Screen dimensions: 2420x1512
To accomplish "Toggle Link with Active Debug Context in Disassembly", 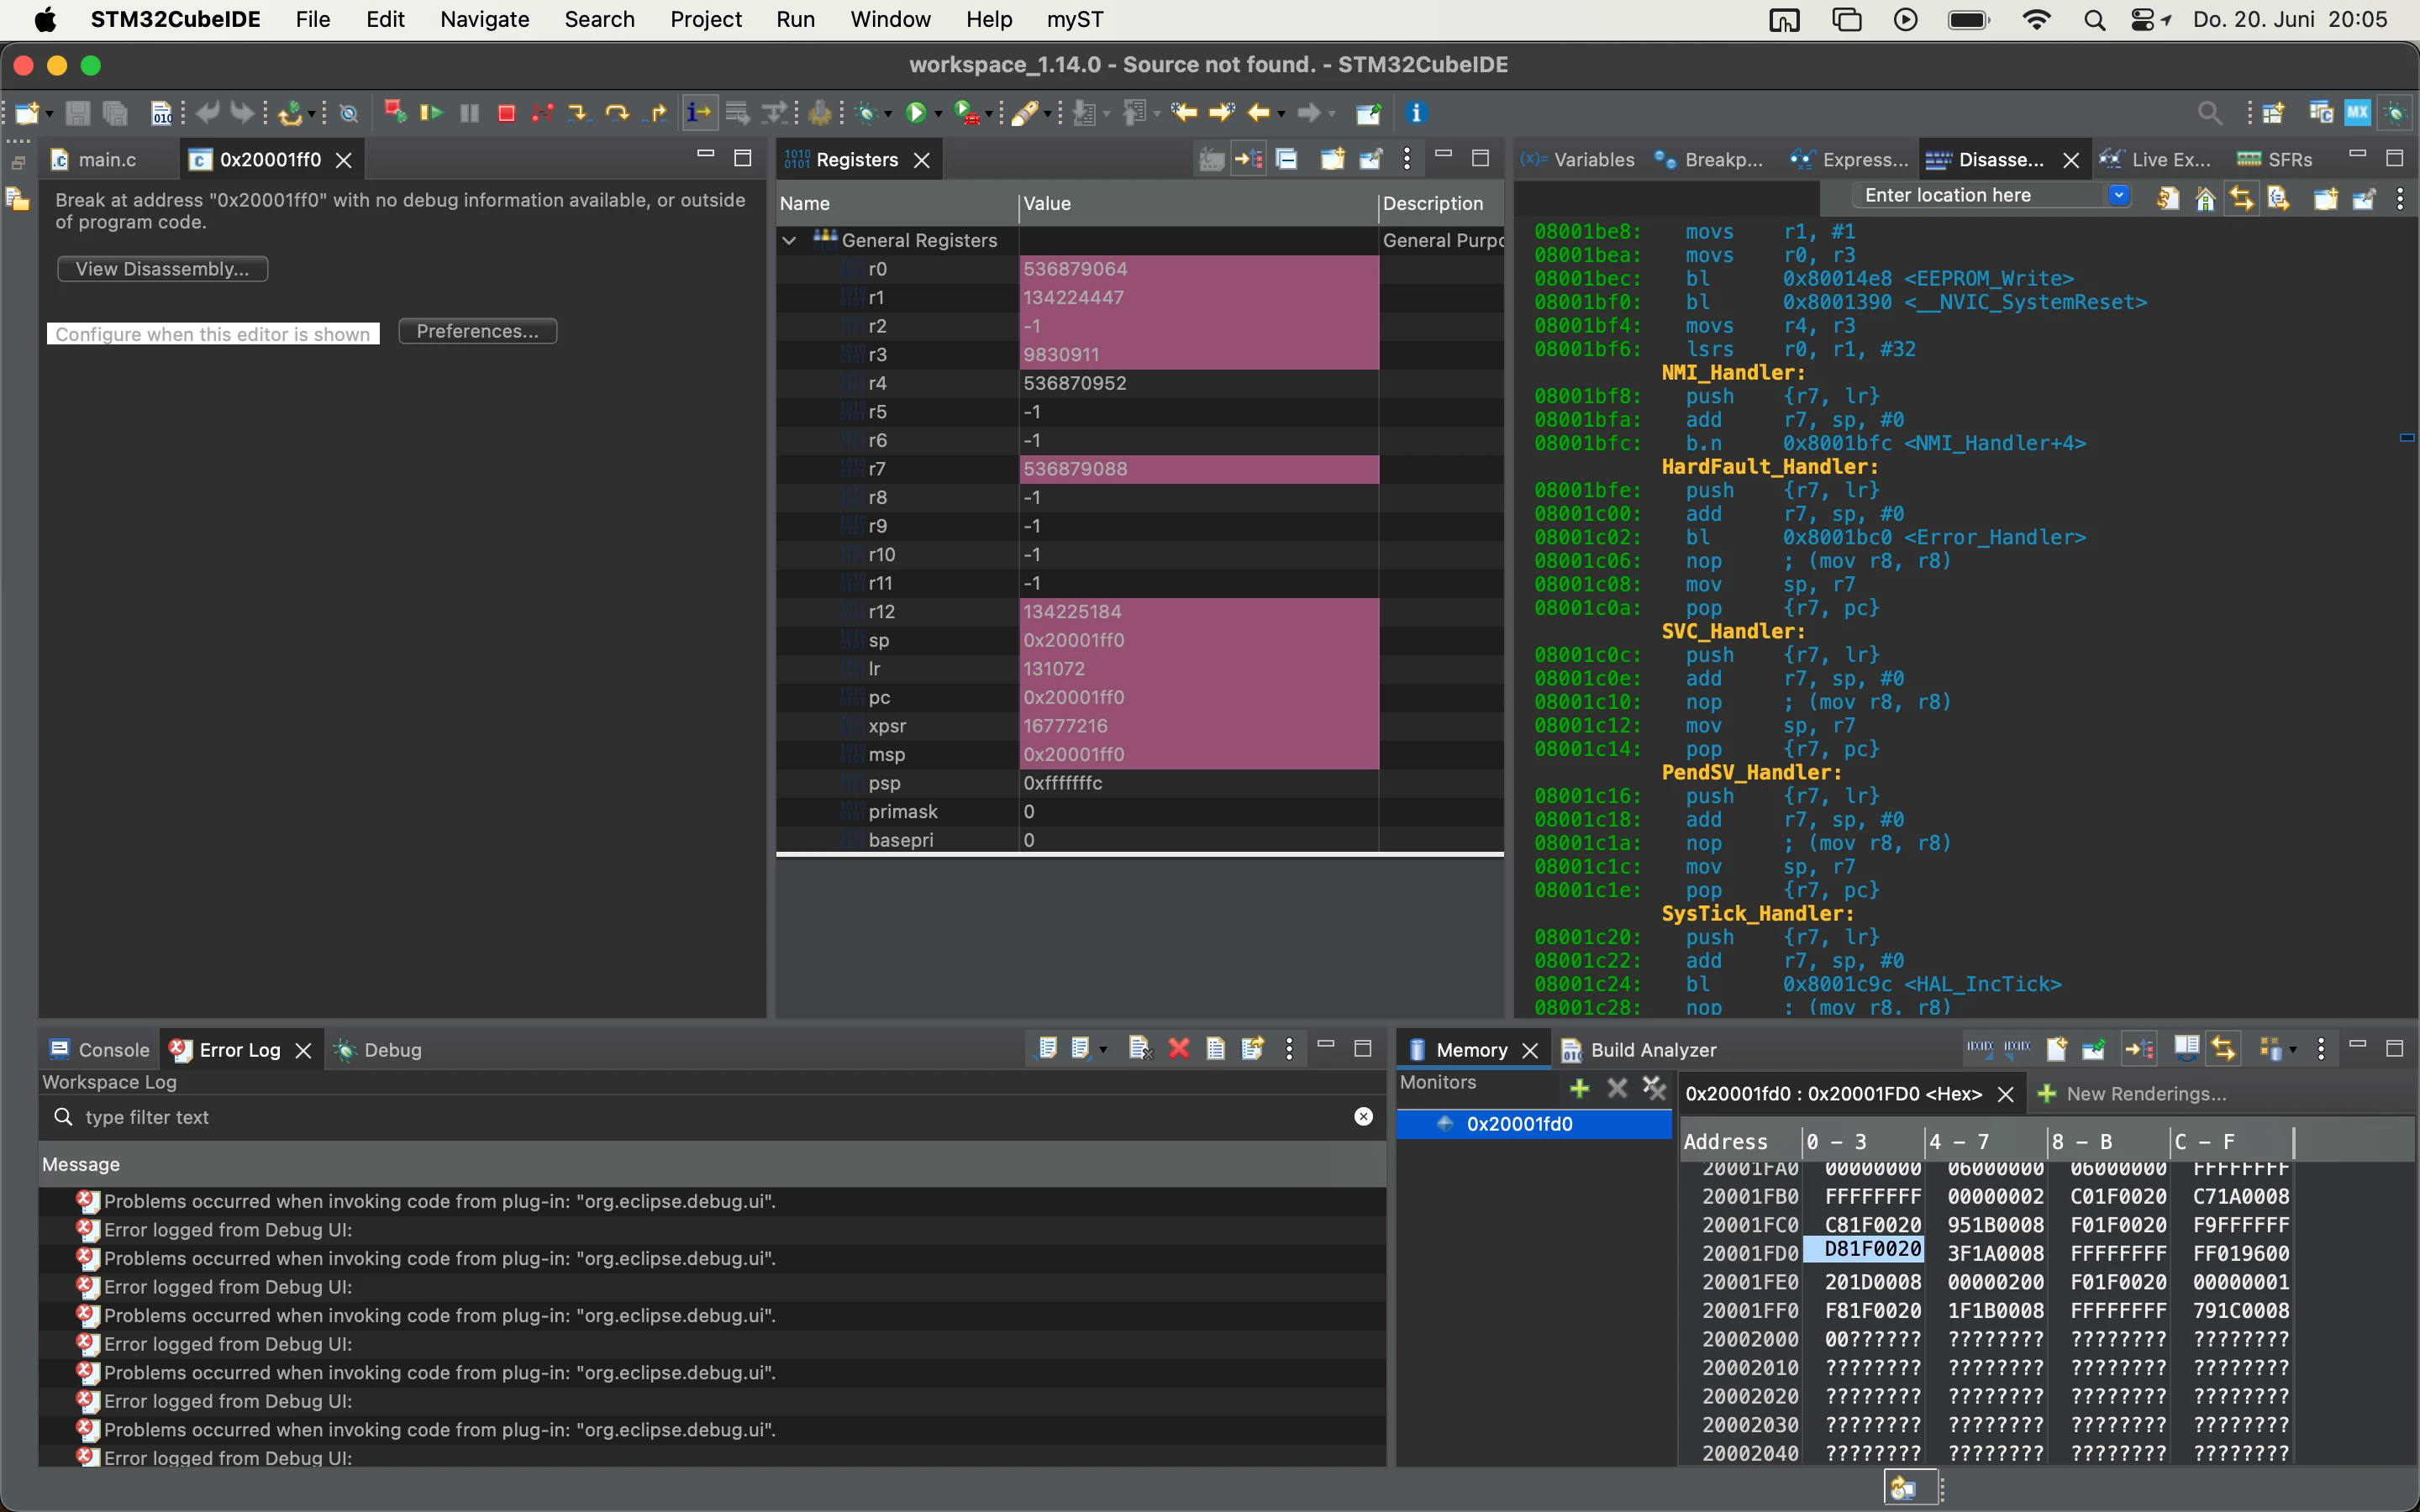I will click(x=2242, y=199).
